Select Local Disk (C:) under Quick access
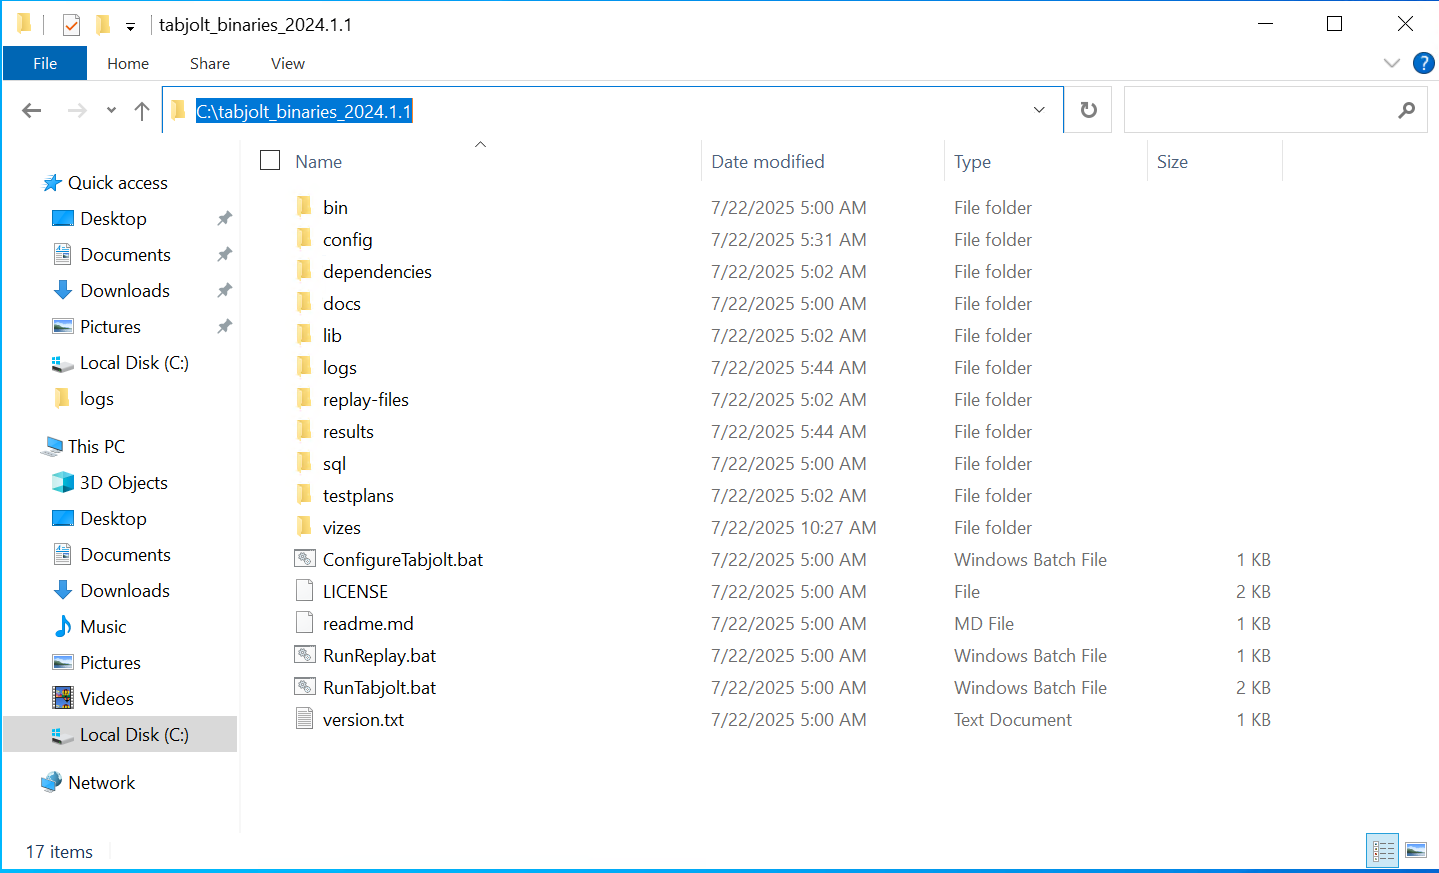Image resolution: width=1439 pixels, height=873 pixels. tap(134, 363)
